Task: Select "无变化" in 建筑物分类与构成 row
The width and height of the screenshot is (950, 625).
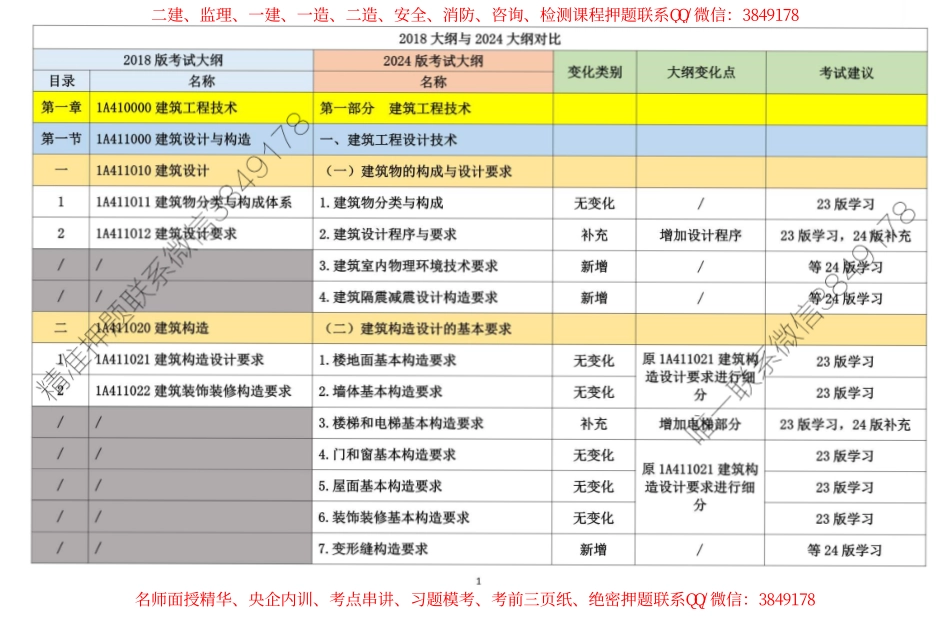Action: tap(594, 203)
